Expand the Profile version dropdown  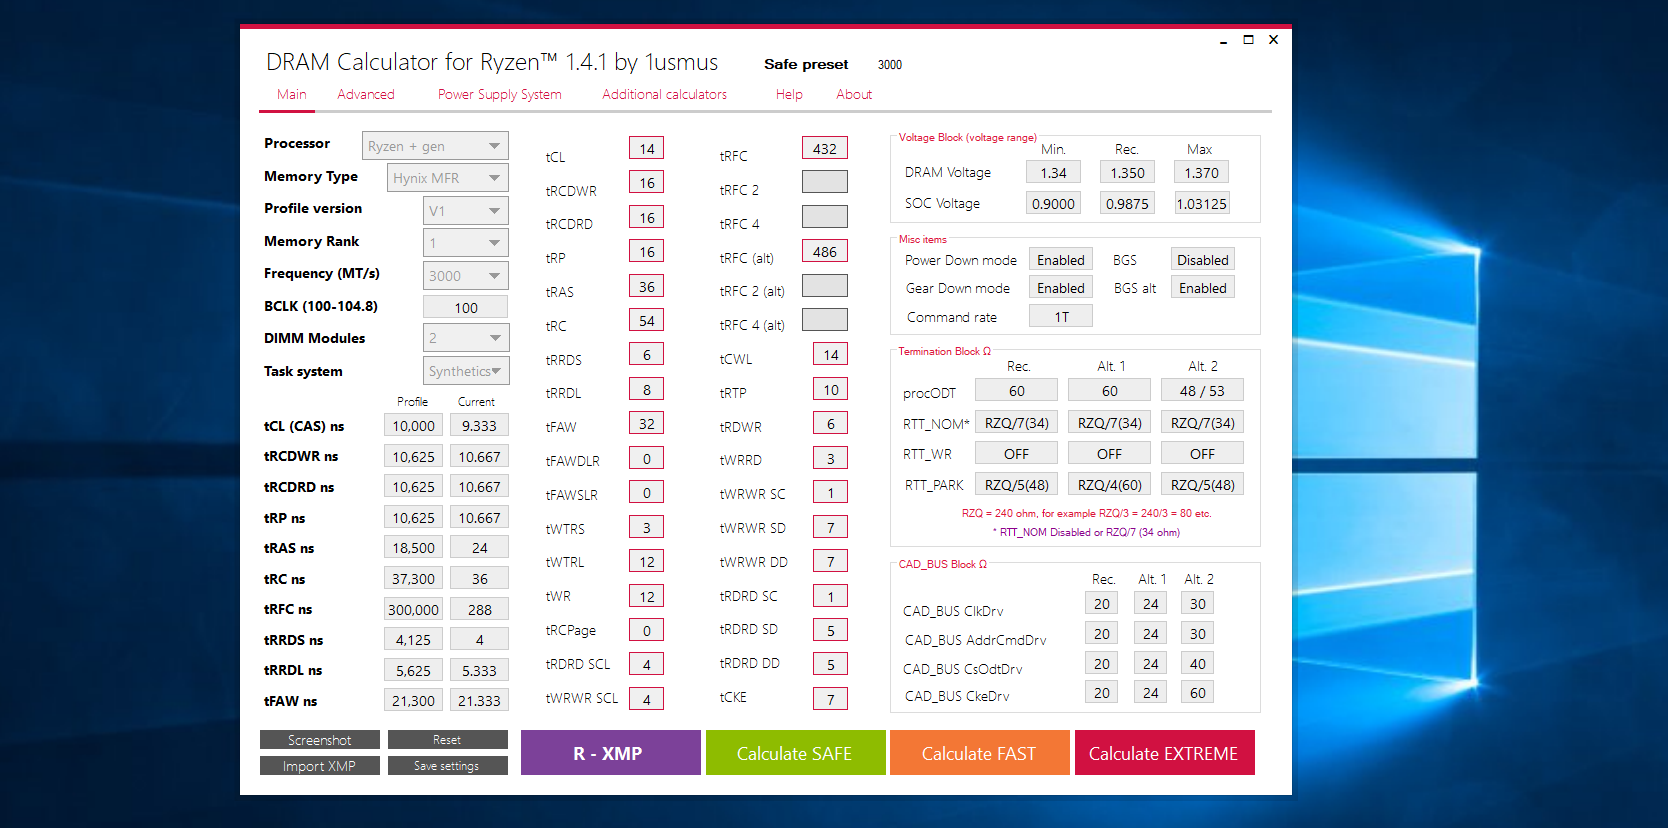click(x=466, y=211)
